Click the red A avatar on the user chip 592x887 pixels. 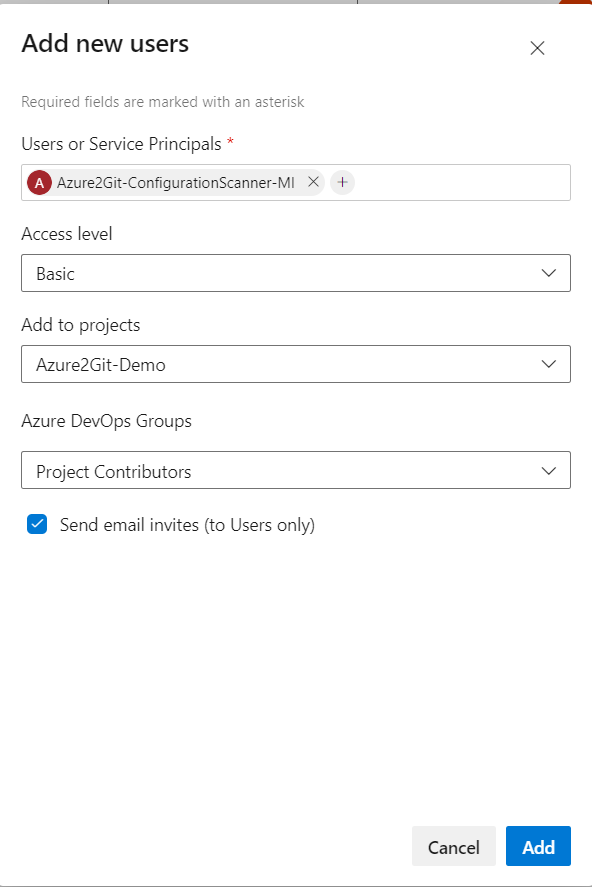(40, 182)
